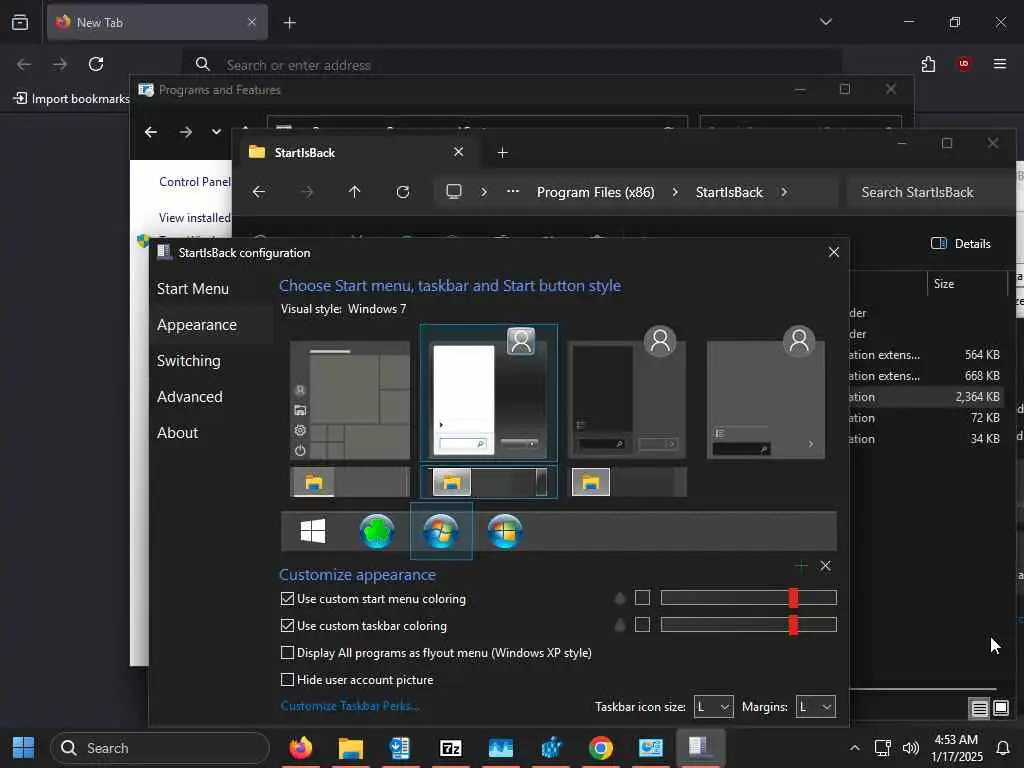Pick start menu color with the droplet icon
The height and width of the screenshot is (768, 1024).
(x=620, y=598)
